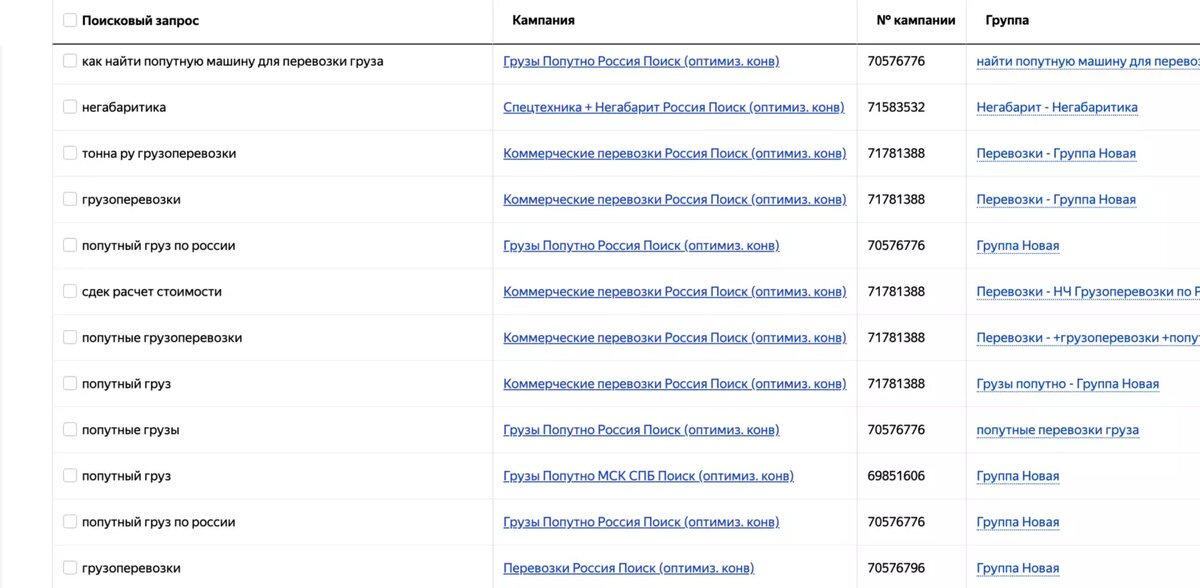The width and height of the screenshot is (1200, 588).
Task: Click the Кампания column header
Action: click(x=543, y=20)
